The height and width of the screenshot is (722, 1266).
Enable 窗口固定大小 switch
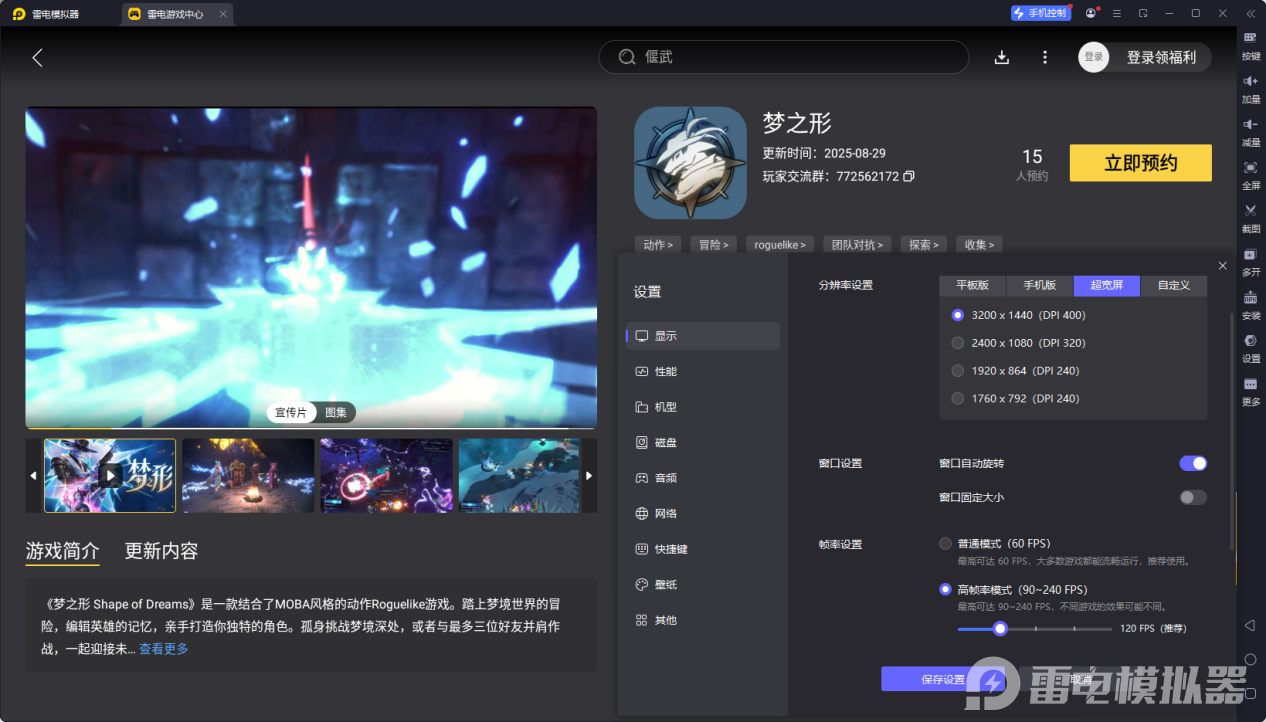pyautogui.click(x=1193, y=497)
